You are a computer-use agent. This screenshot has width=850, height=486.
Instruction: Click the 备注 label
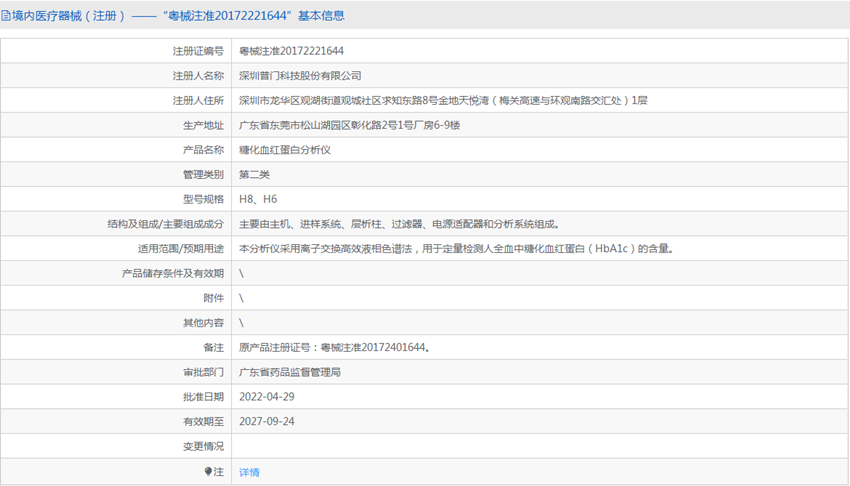click(214, 347)
